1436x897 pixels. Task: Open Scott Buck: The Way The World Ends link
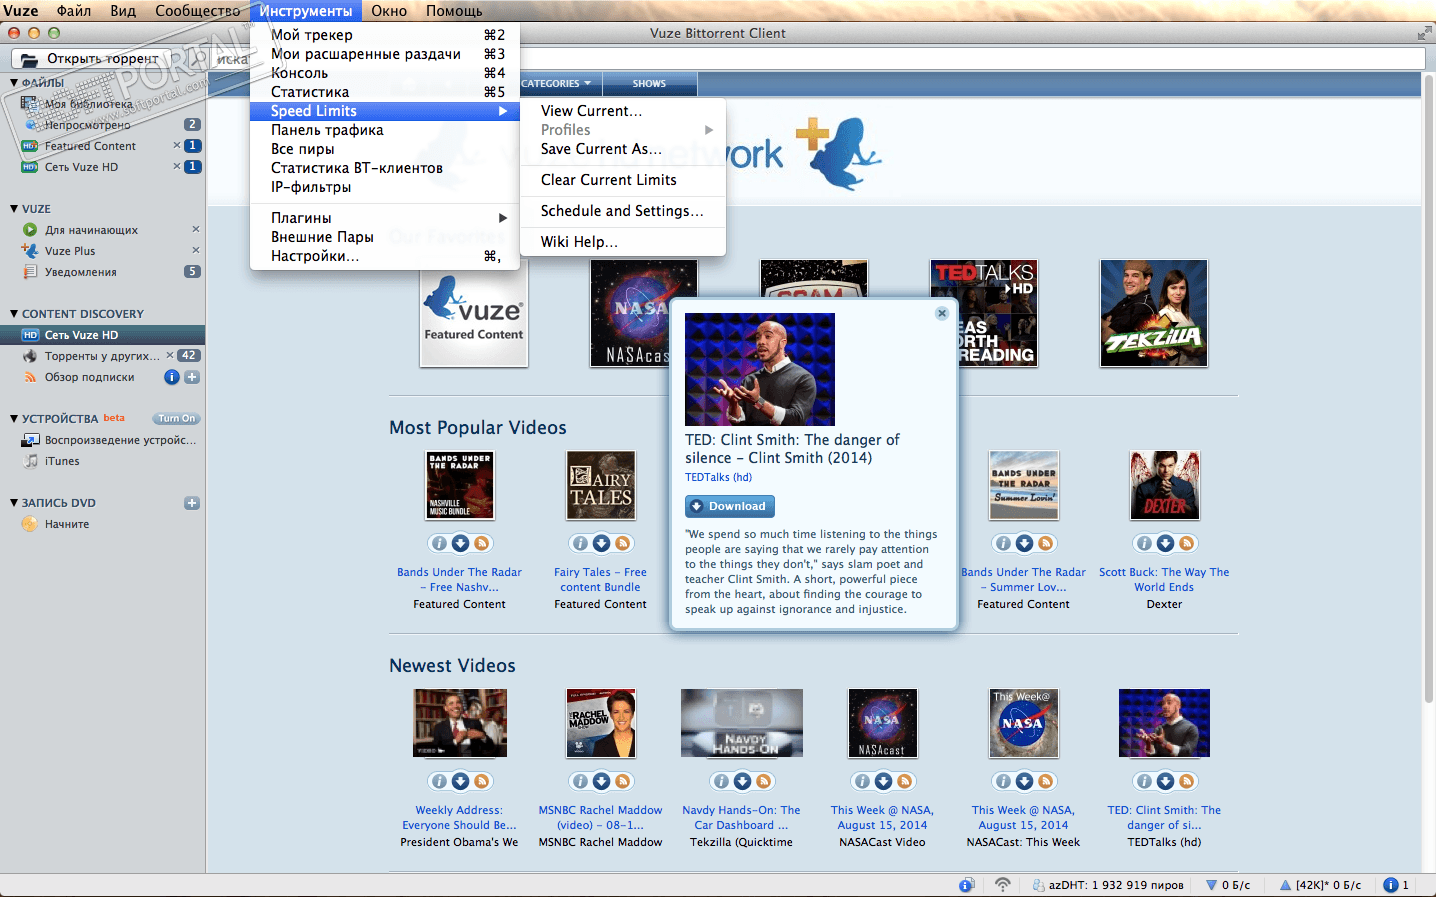tap(1164, 580)
